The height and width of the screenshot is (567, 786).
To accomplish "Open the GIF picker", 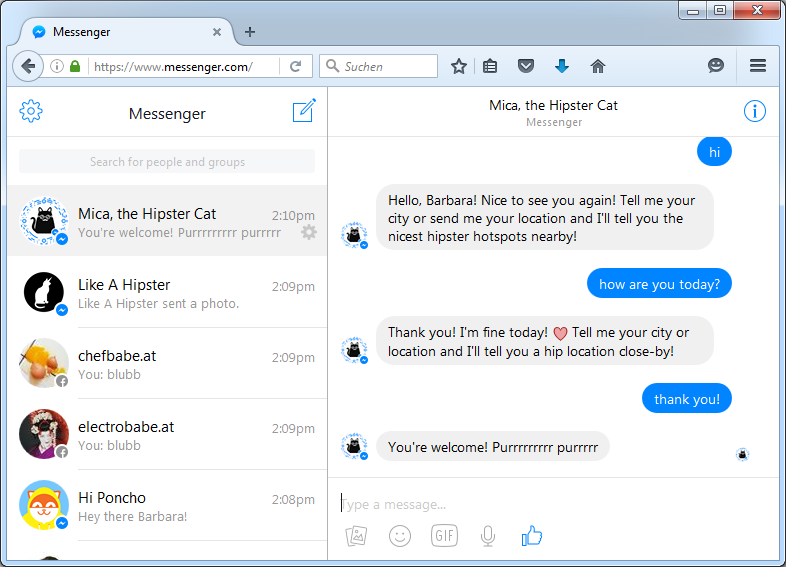I will pyautogui.click(x=444, y=536).
